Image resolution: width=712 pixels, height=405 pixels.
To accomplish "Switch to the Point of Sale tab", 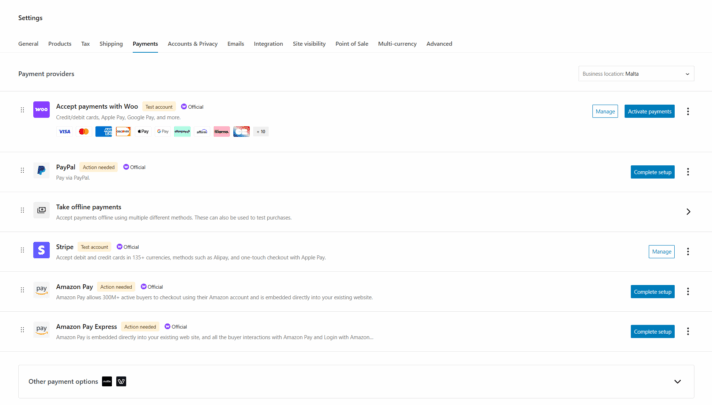I will pyautogui.click(x=352, y=44).
